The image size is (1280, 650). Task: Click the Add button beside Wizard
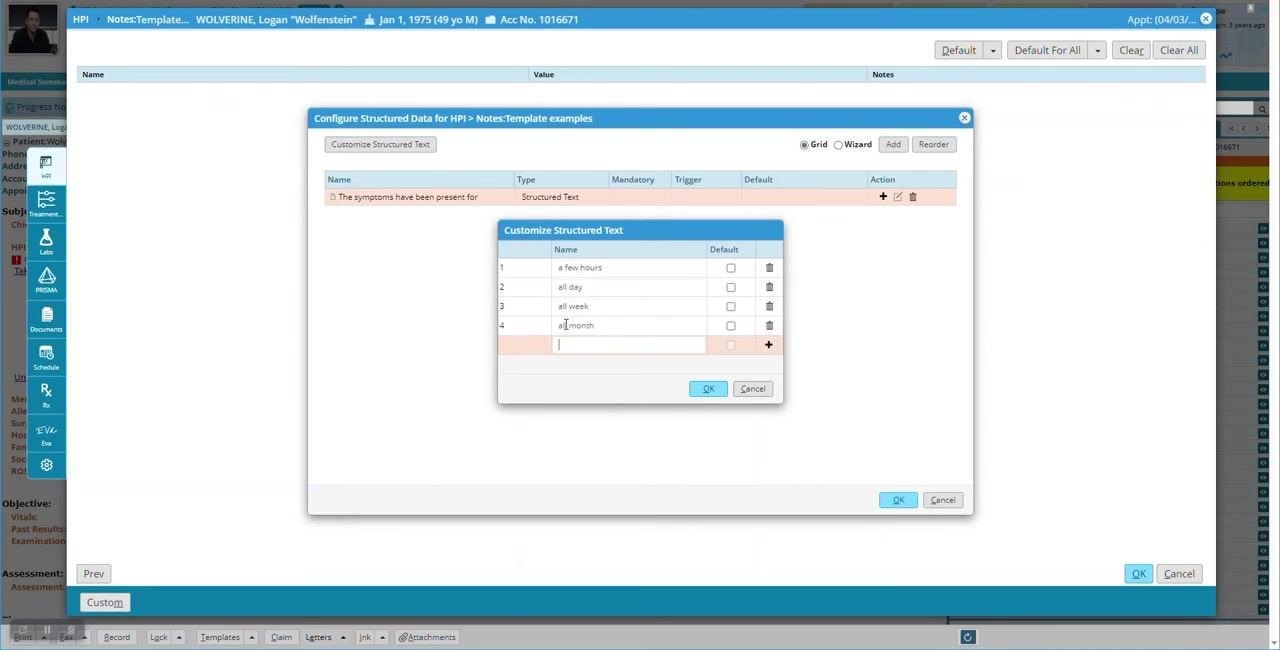point(893,145)
